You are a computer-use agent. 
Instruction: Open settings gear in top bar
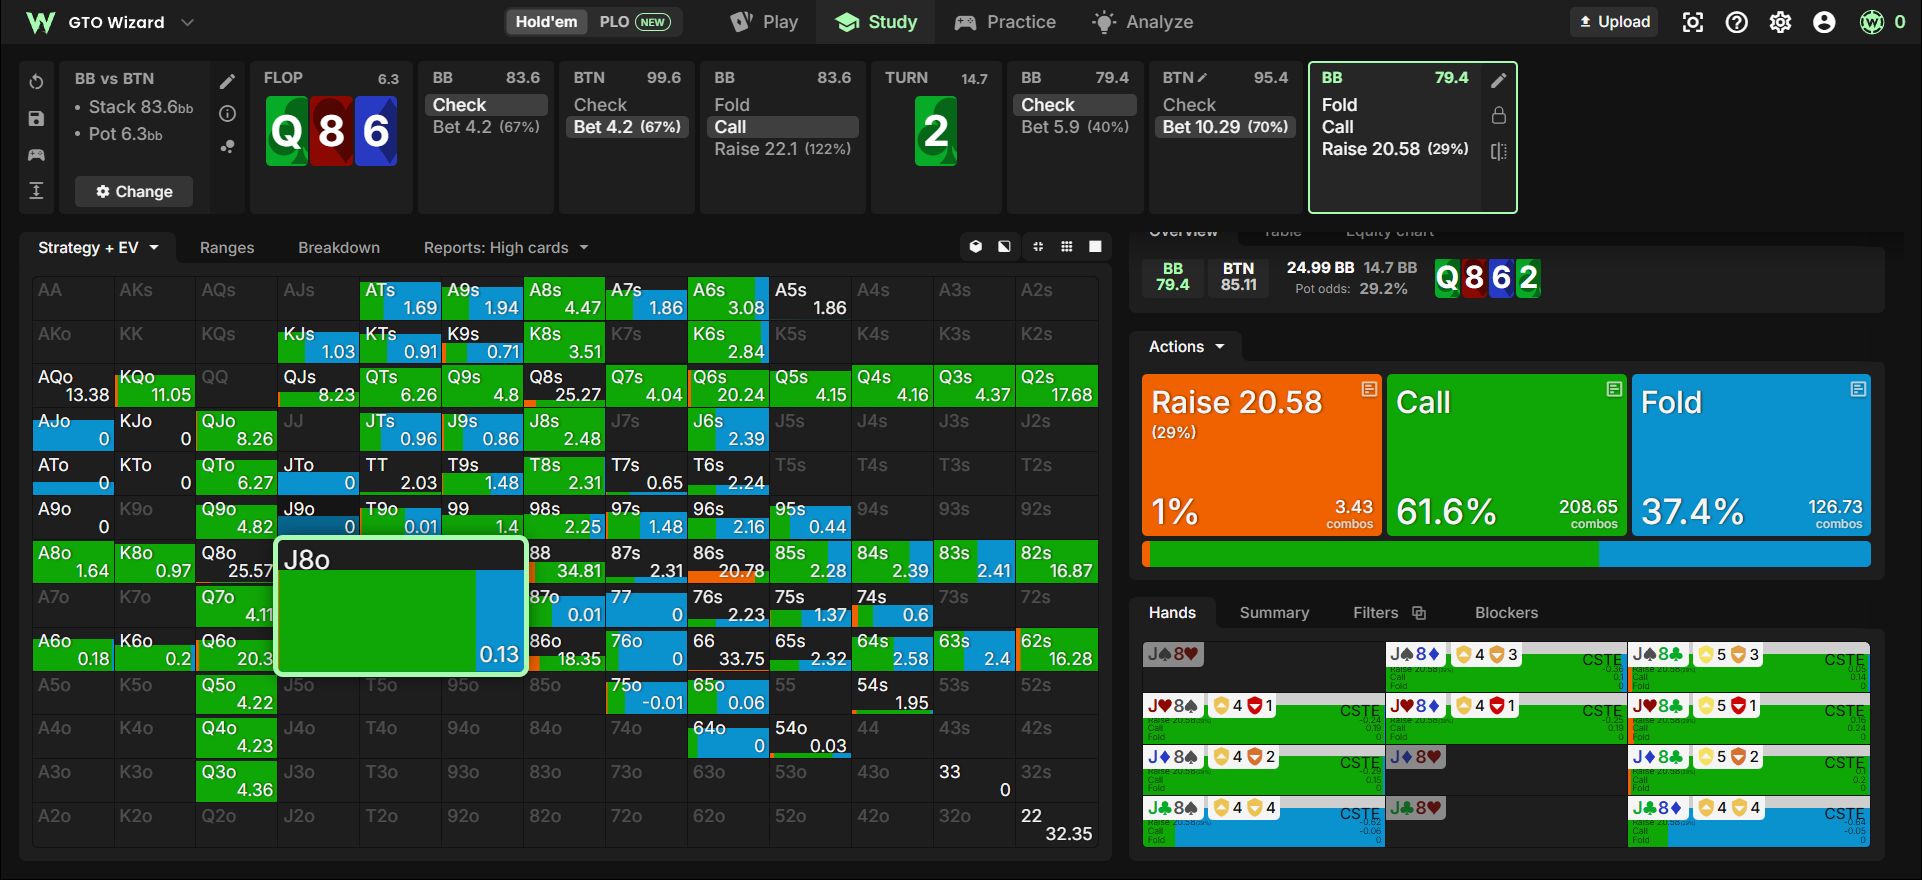[1780, 22]
